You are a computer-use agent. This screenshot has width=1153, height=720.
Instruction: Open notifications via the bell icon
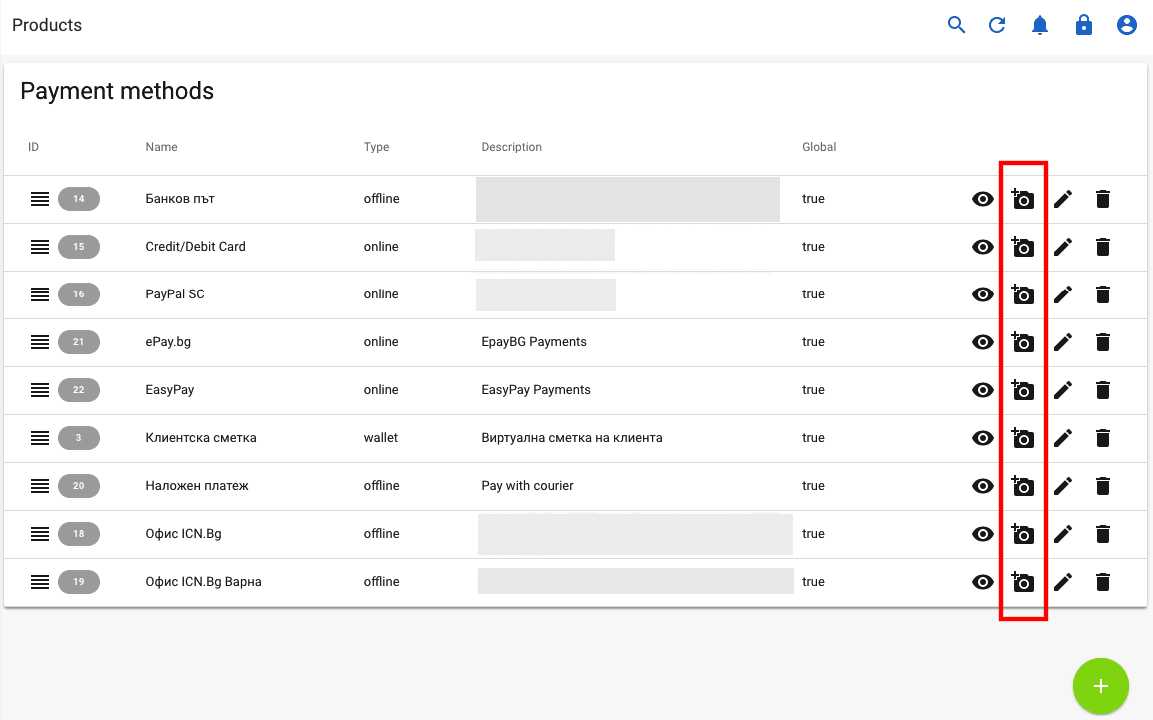click(x=1040, y=25)
